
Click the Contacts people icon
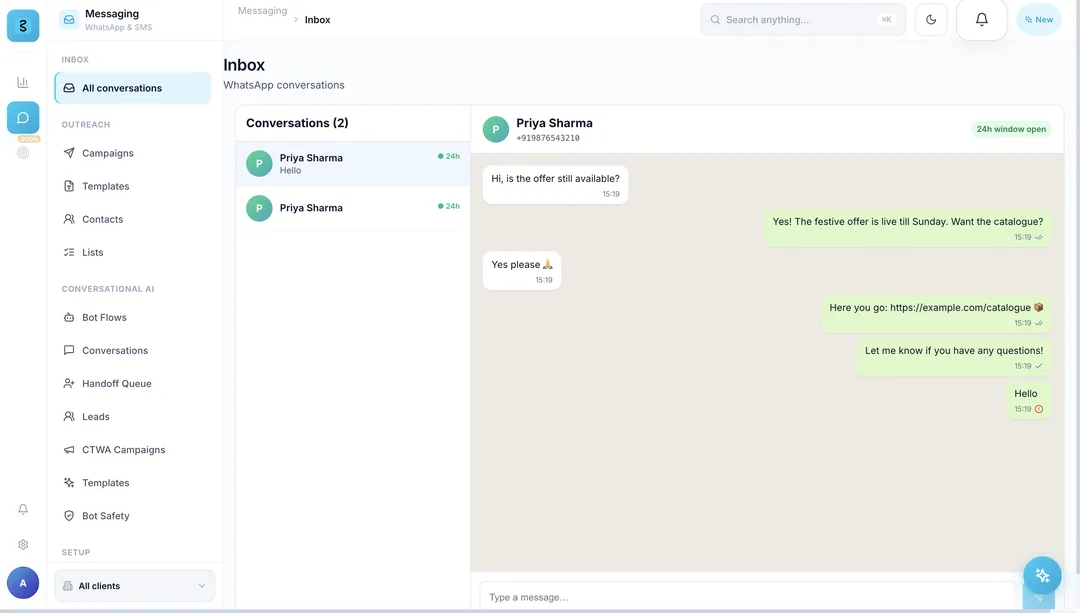(69, 219)
